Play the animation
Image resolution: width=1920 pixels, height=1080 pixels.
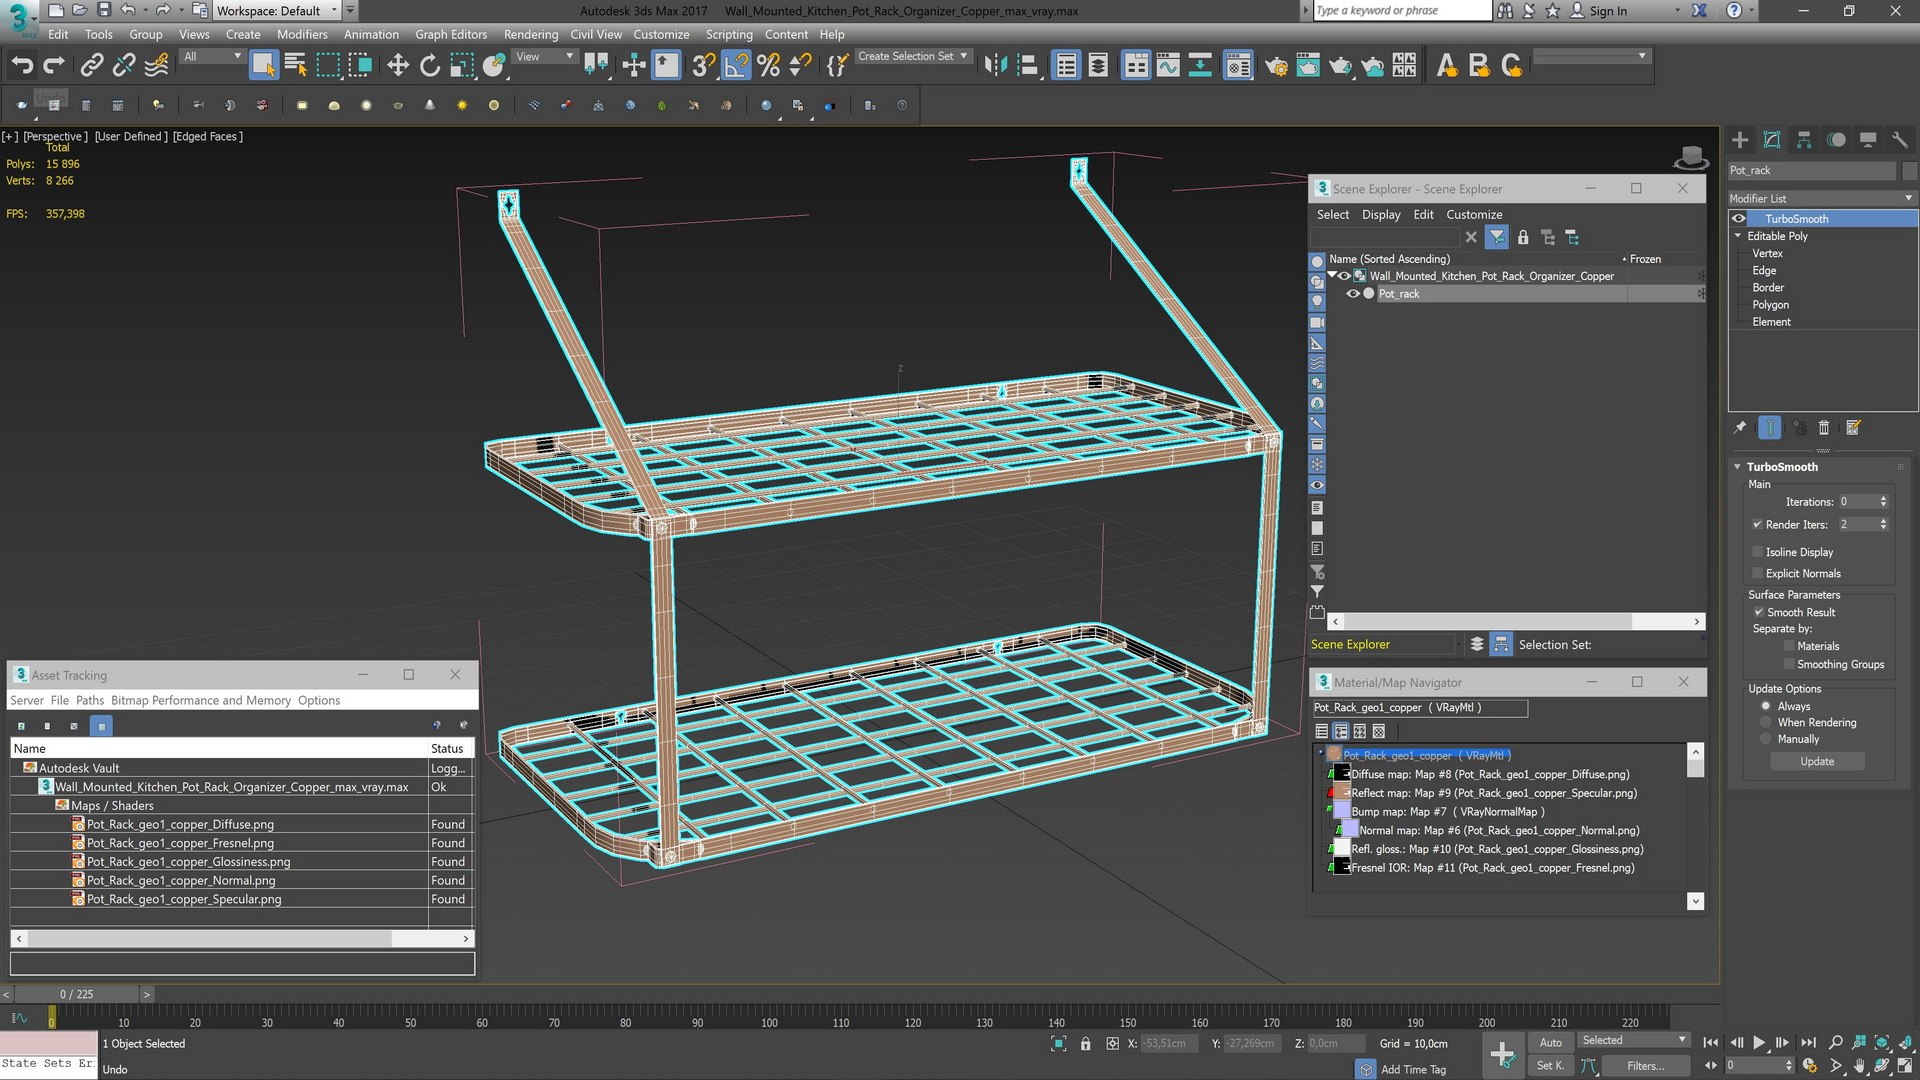click(1759, 1042)
